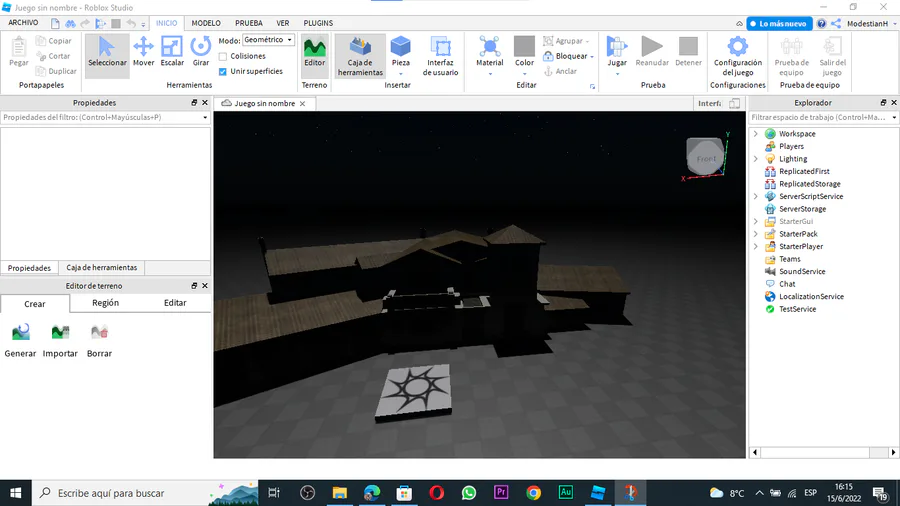The height and width of the screenshot is (506, 900).
Task: Expand the StarterPack node
Action: pos(755,234)
